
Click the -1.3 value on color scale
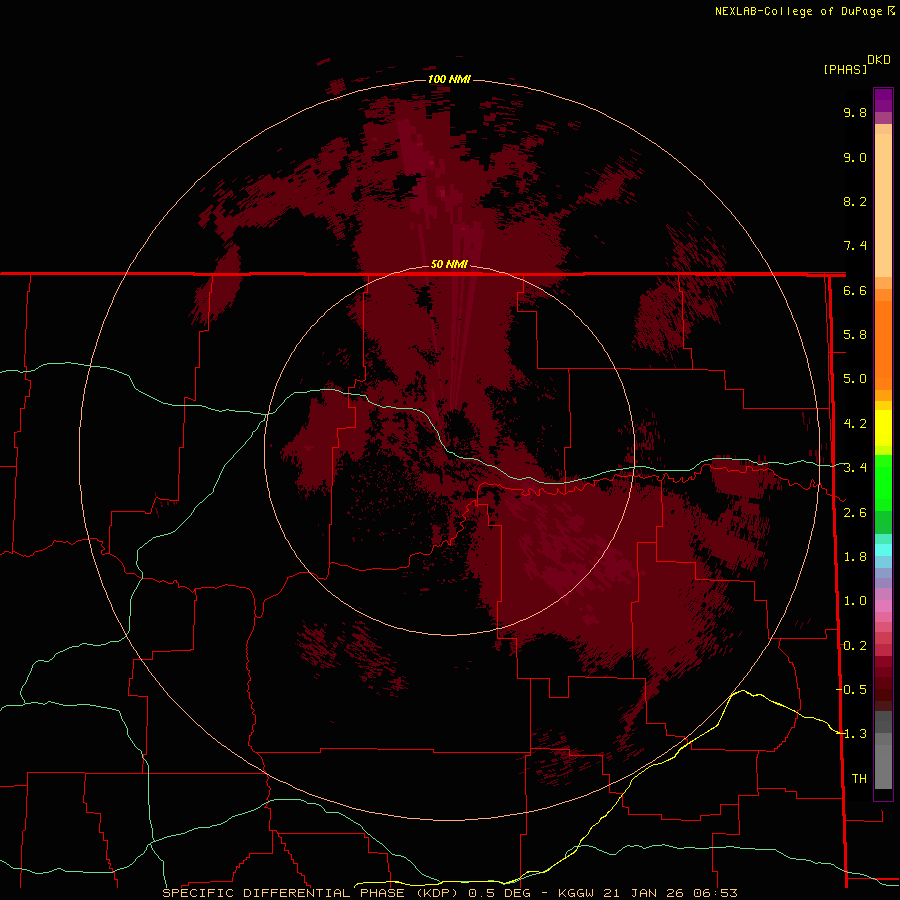point(851,734)
